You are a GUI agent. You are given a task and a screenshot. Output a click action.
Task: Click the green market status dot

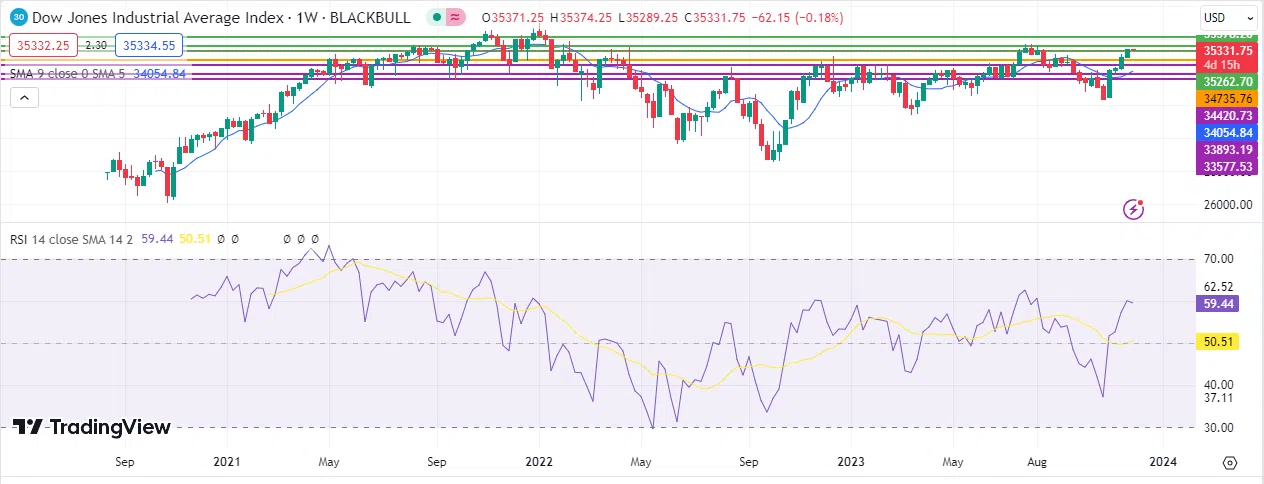[435, 18]
